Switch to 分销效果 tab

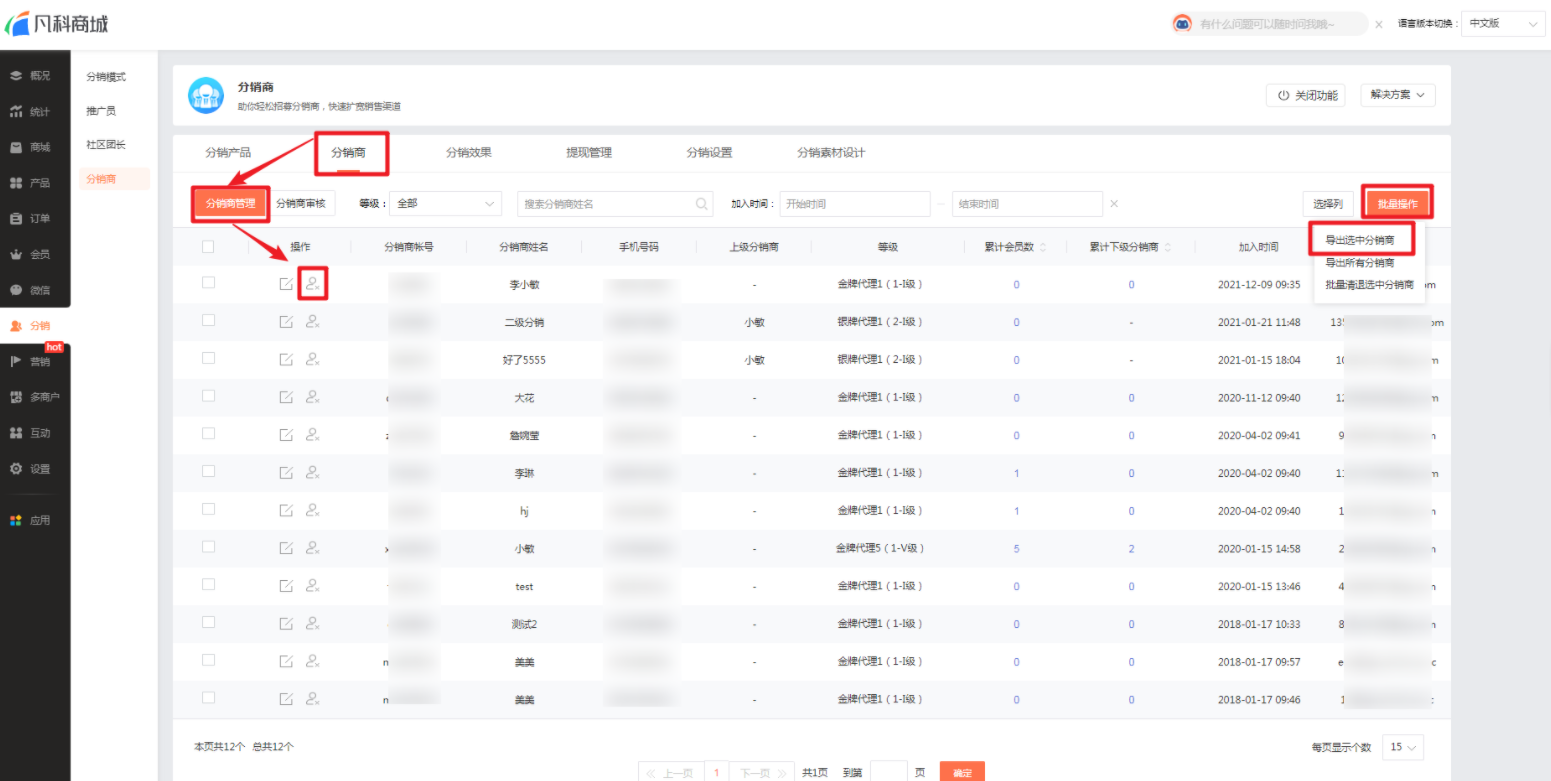coord(469,153)
